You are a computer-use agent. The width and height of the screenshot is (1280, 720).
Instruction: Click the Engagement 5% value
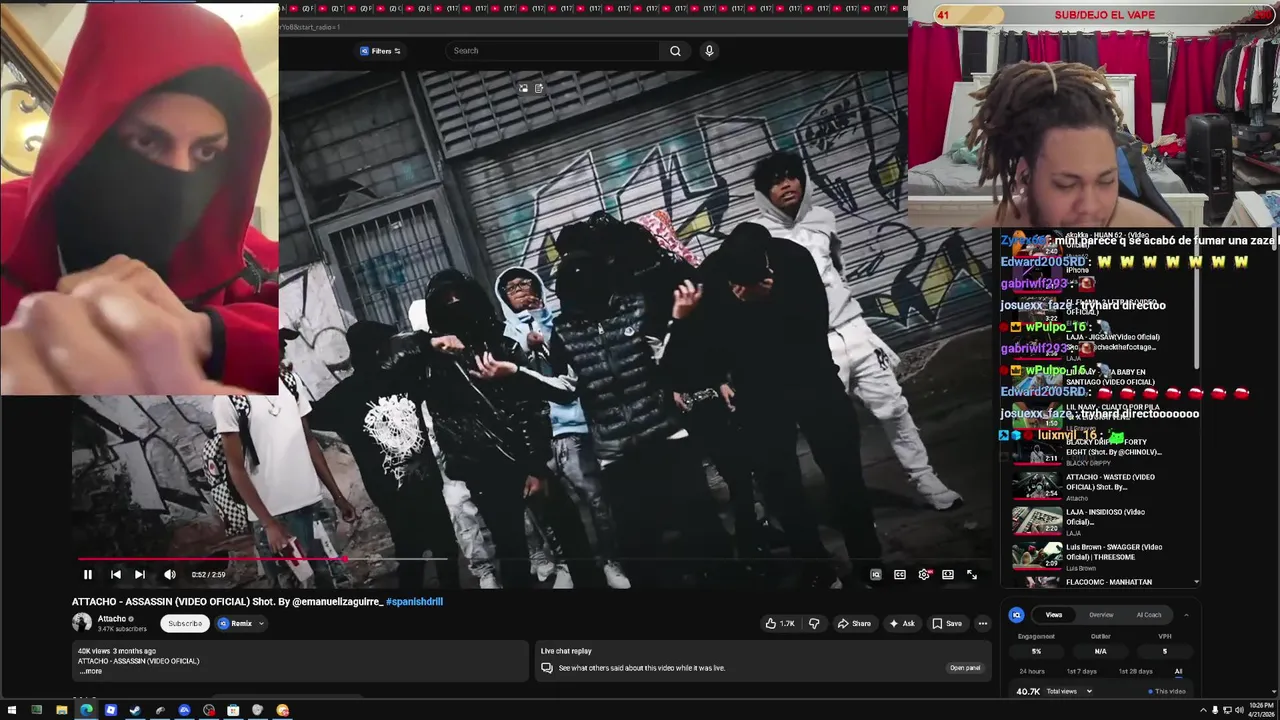1036,651
